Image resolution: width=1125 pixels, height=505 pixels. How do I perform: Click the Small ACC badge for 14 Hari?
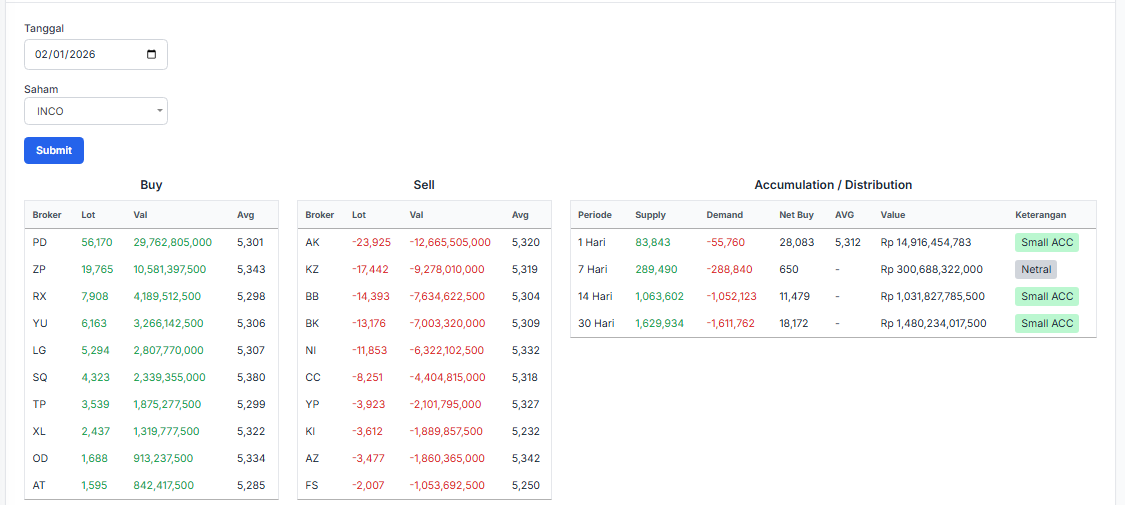point(1046,296)
